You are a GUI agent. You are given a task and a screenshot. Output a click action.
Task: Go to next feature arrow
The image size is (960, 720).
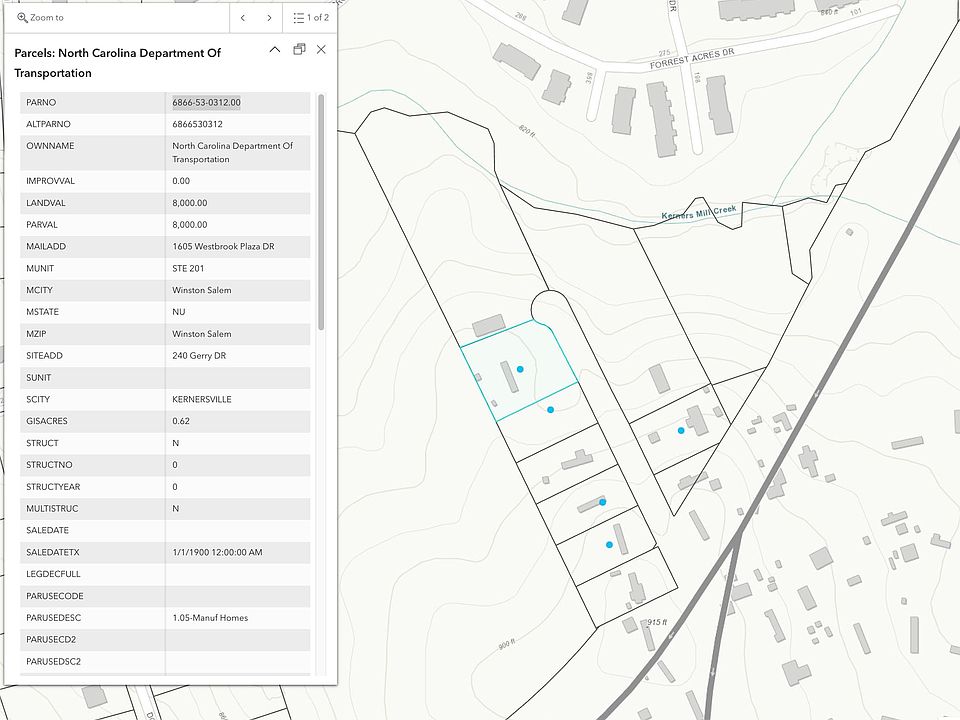(269, 18)
